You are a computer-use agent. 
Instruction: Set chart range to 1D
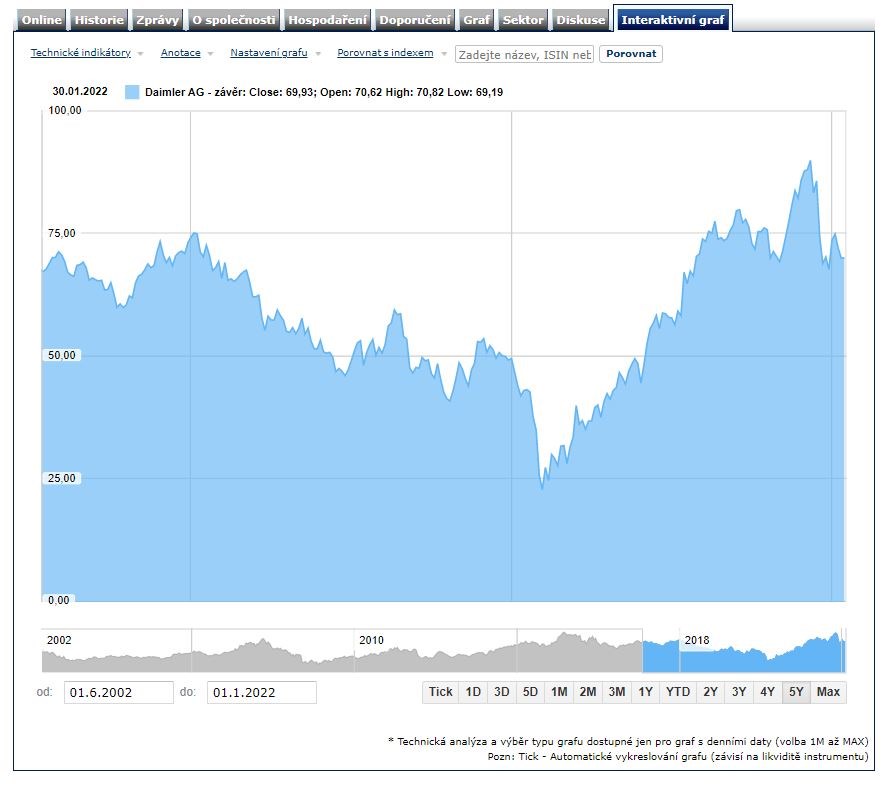pyautogui.click(x=473, y=692)
